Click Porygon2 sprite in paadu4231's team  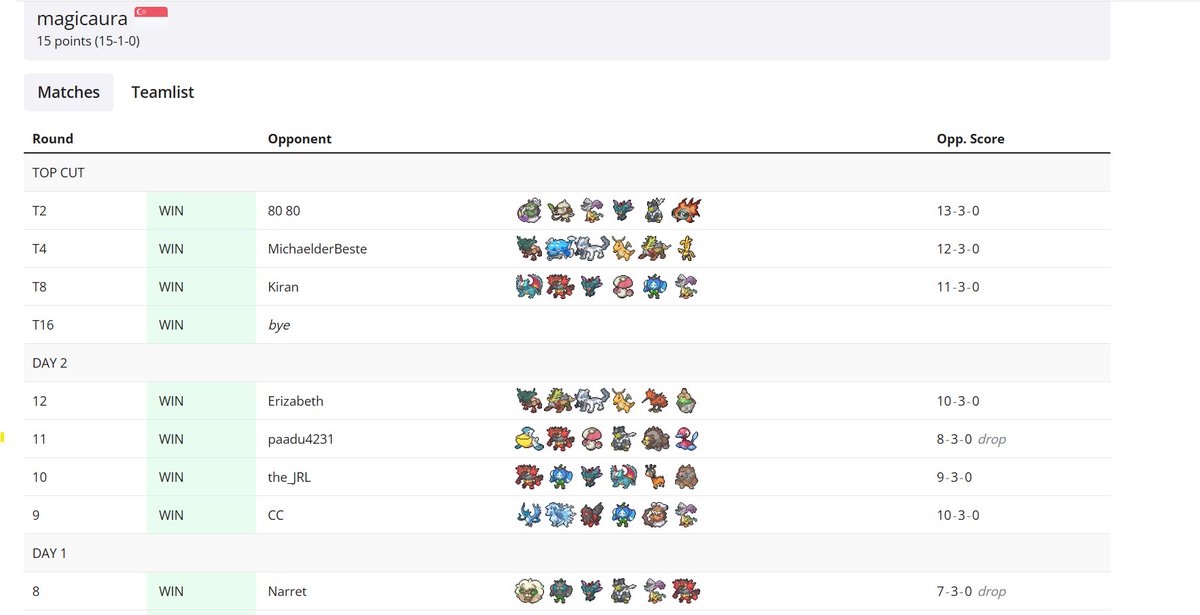tap(687, 438)
